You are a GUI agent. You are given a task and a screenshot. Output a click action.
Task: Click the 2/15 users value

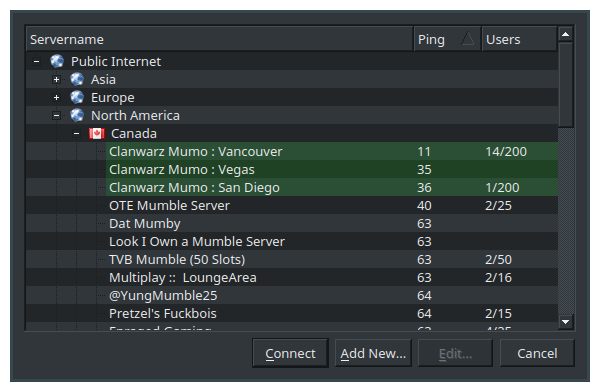pos(499,313)
